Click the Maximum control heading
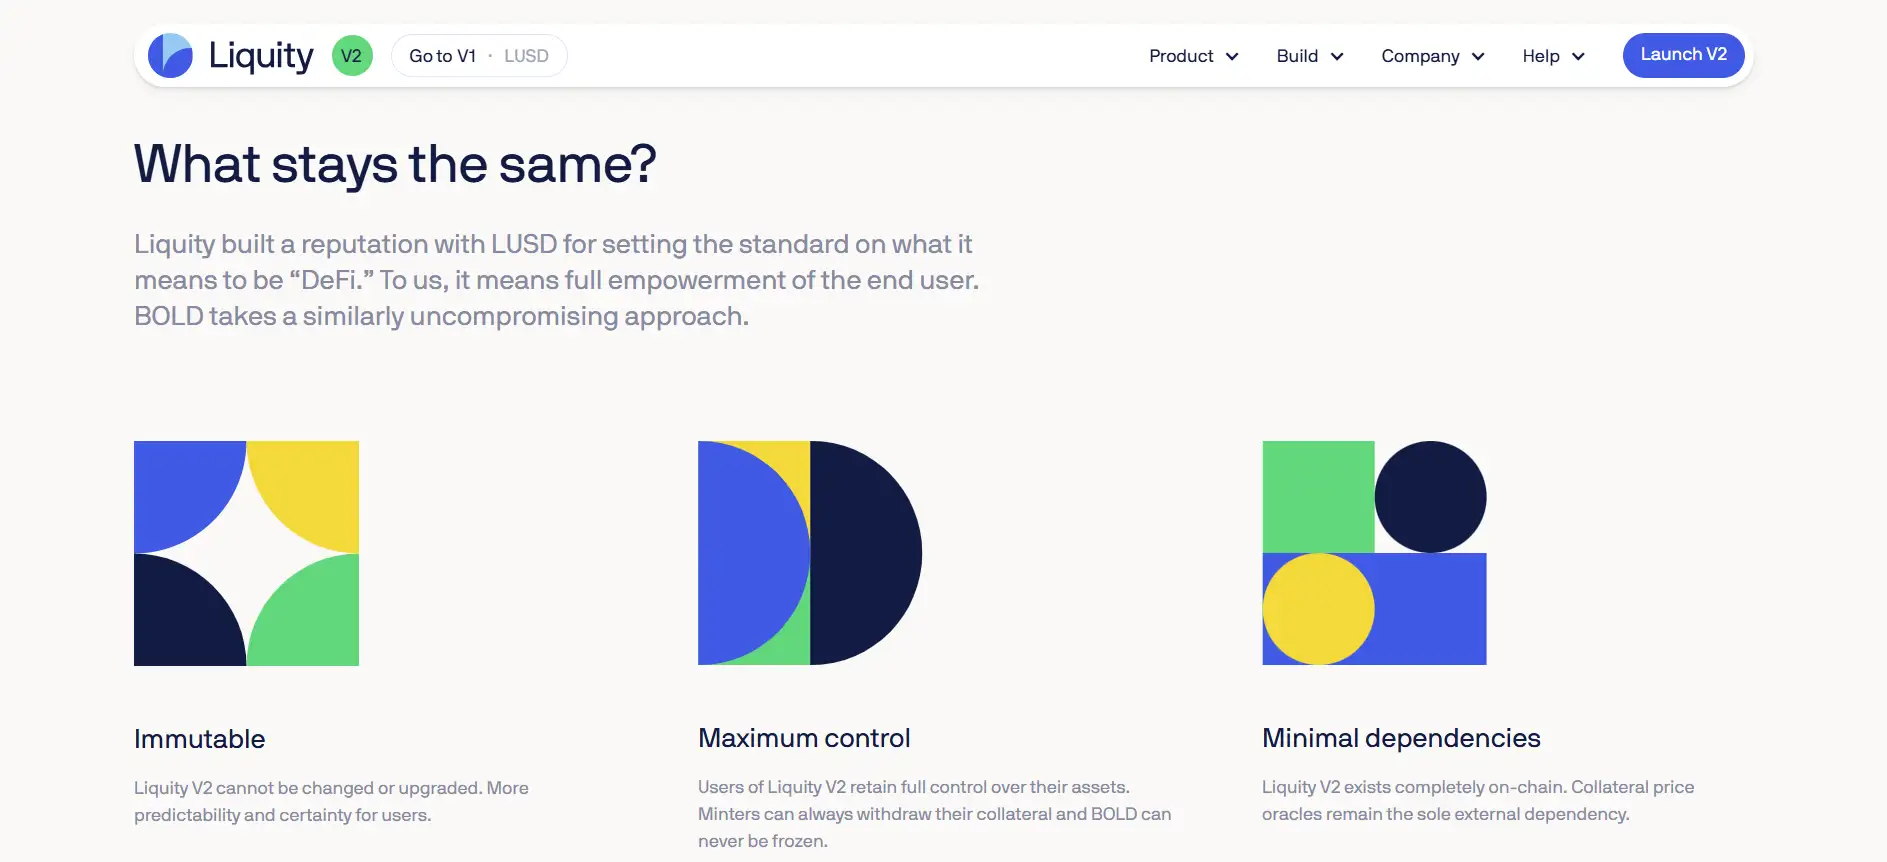This screenshot has height=862, width=1887. point(804,738)
